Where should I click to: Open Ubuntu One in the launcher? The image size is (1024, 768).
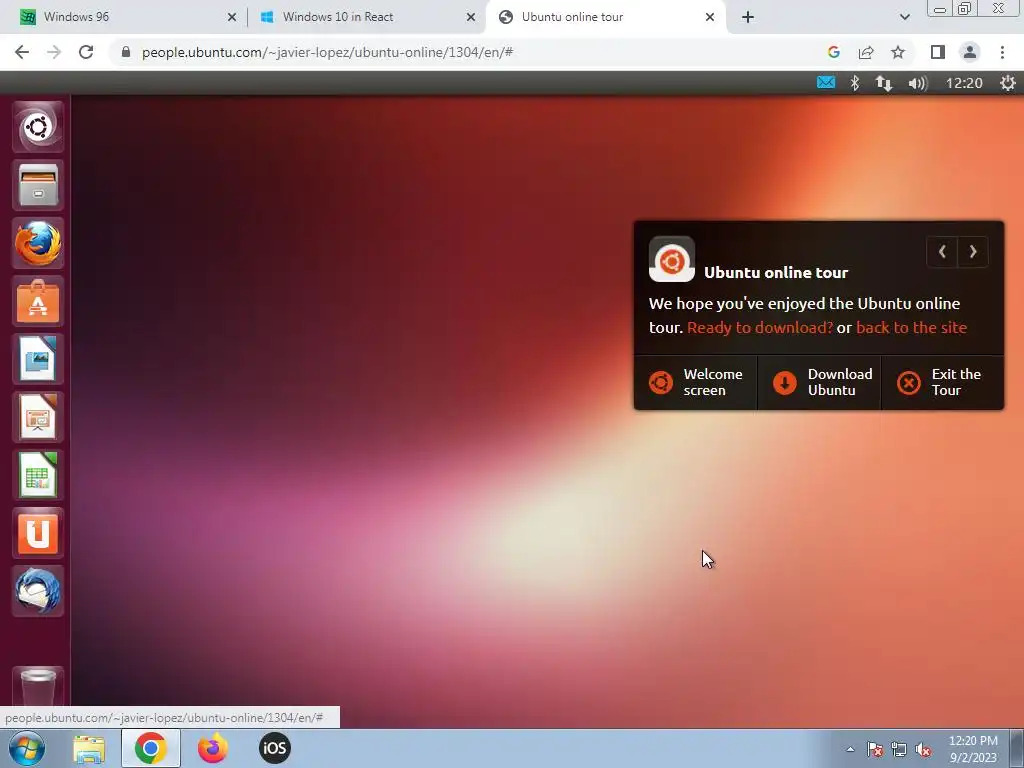pyautogui.click(x=38, y=534)
